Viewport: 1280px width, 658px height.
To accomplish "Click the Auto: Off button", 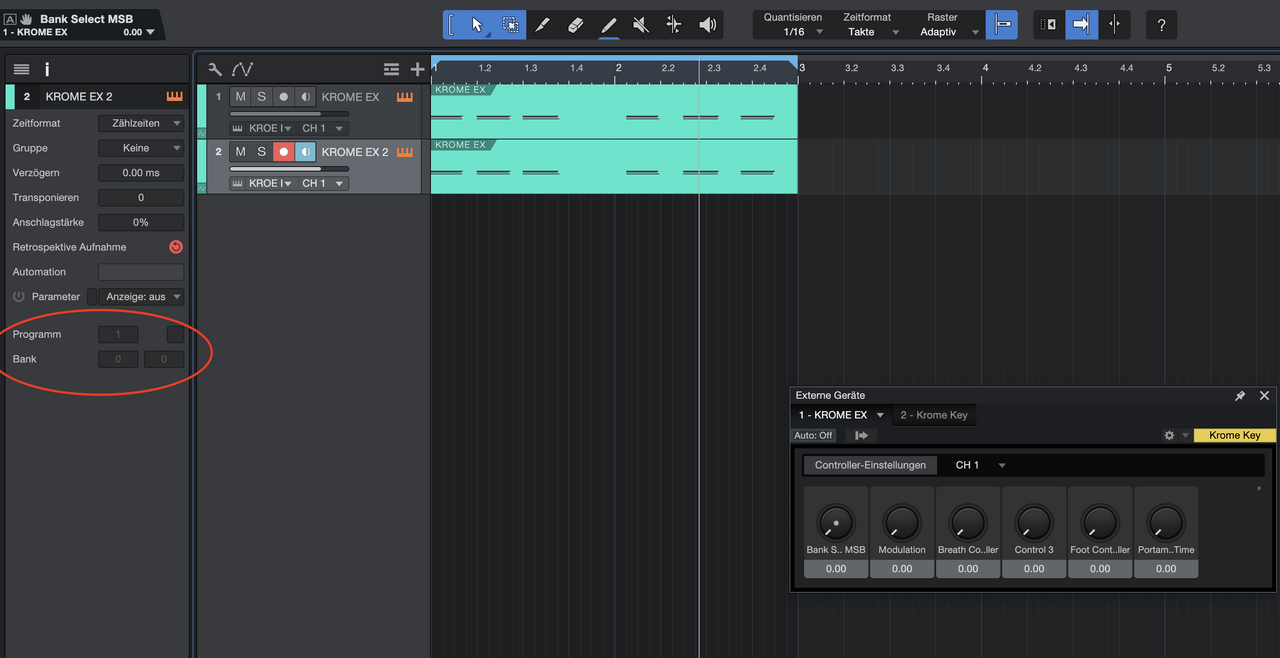I will [x=813, y=436].
